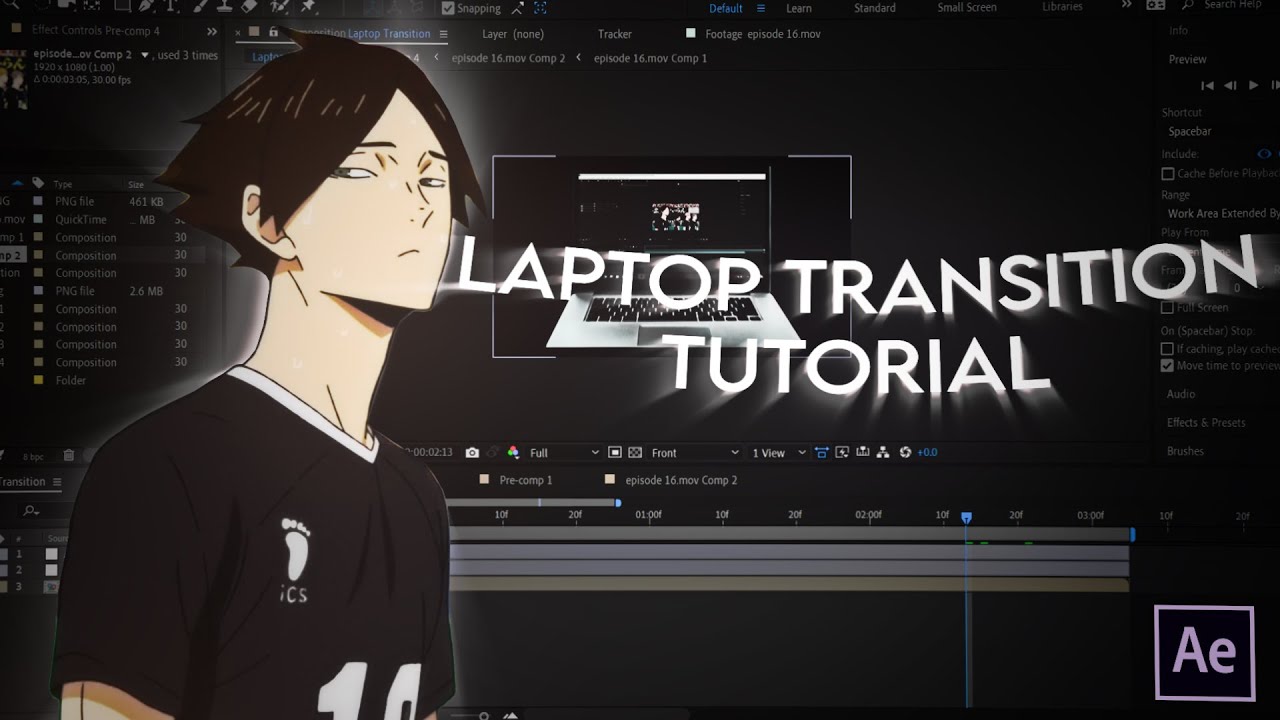Toggle include video eye icon in Preview
The image size is (1280, 720).
(1264, 154)
